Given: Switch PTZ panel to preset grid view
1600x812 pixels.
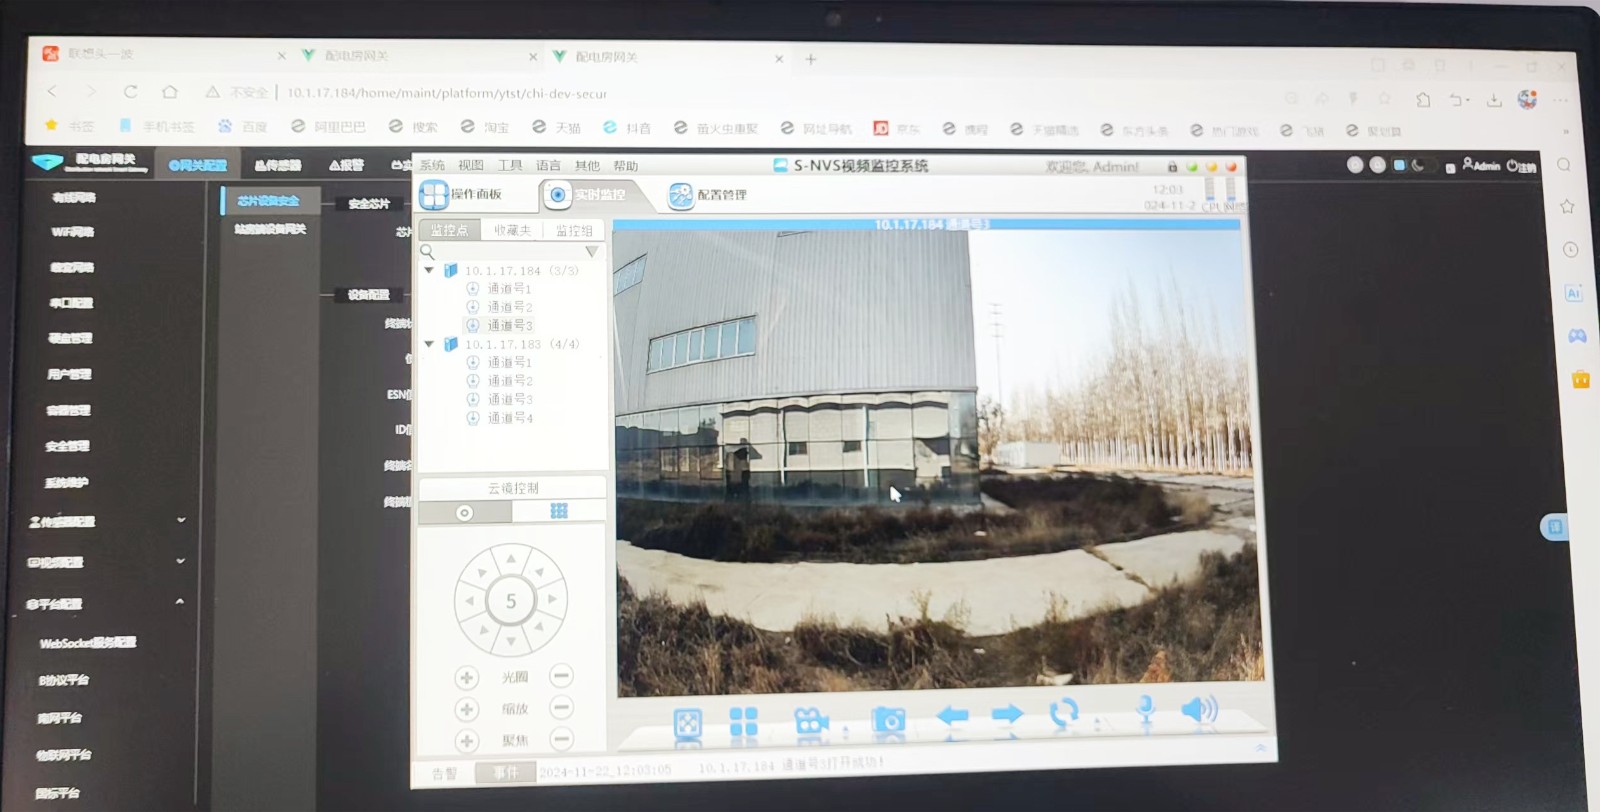Looking at the screenshot, I should pyautogui.click(x=558, y=511).
